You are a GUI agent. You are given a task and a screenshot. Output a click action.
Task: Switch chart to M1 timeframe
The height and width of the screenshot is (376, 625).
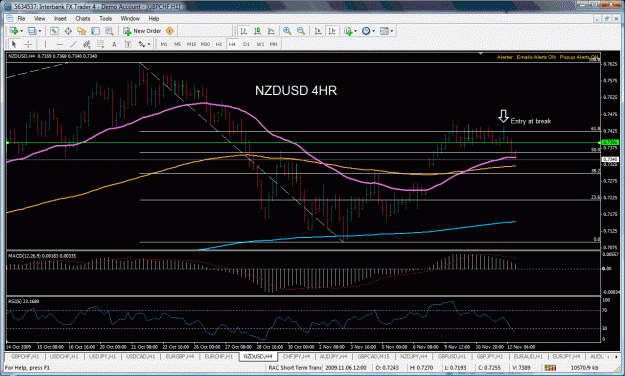tap(164, 44)
